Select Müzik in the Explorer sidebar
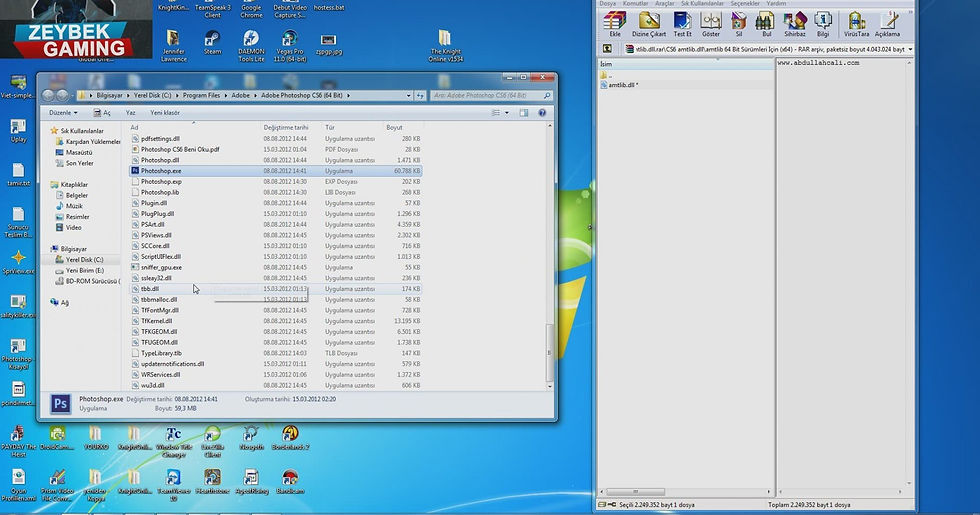Screen dimensions: 980x515 pos(74,206)
